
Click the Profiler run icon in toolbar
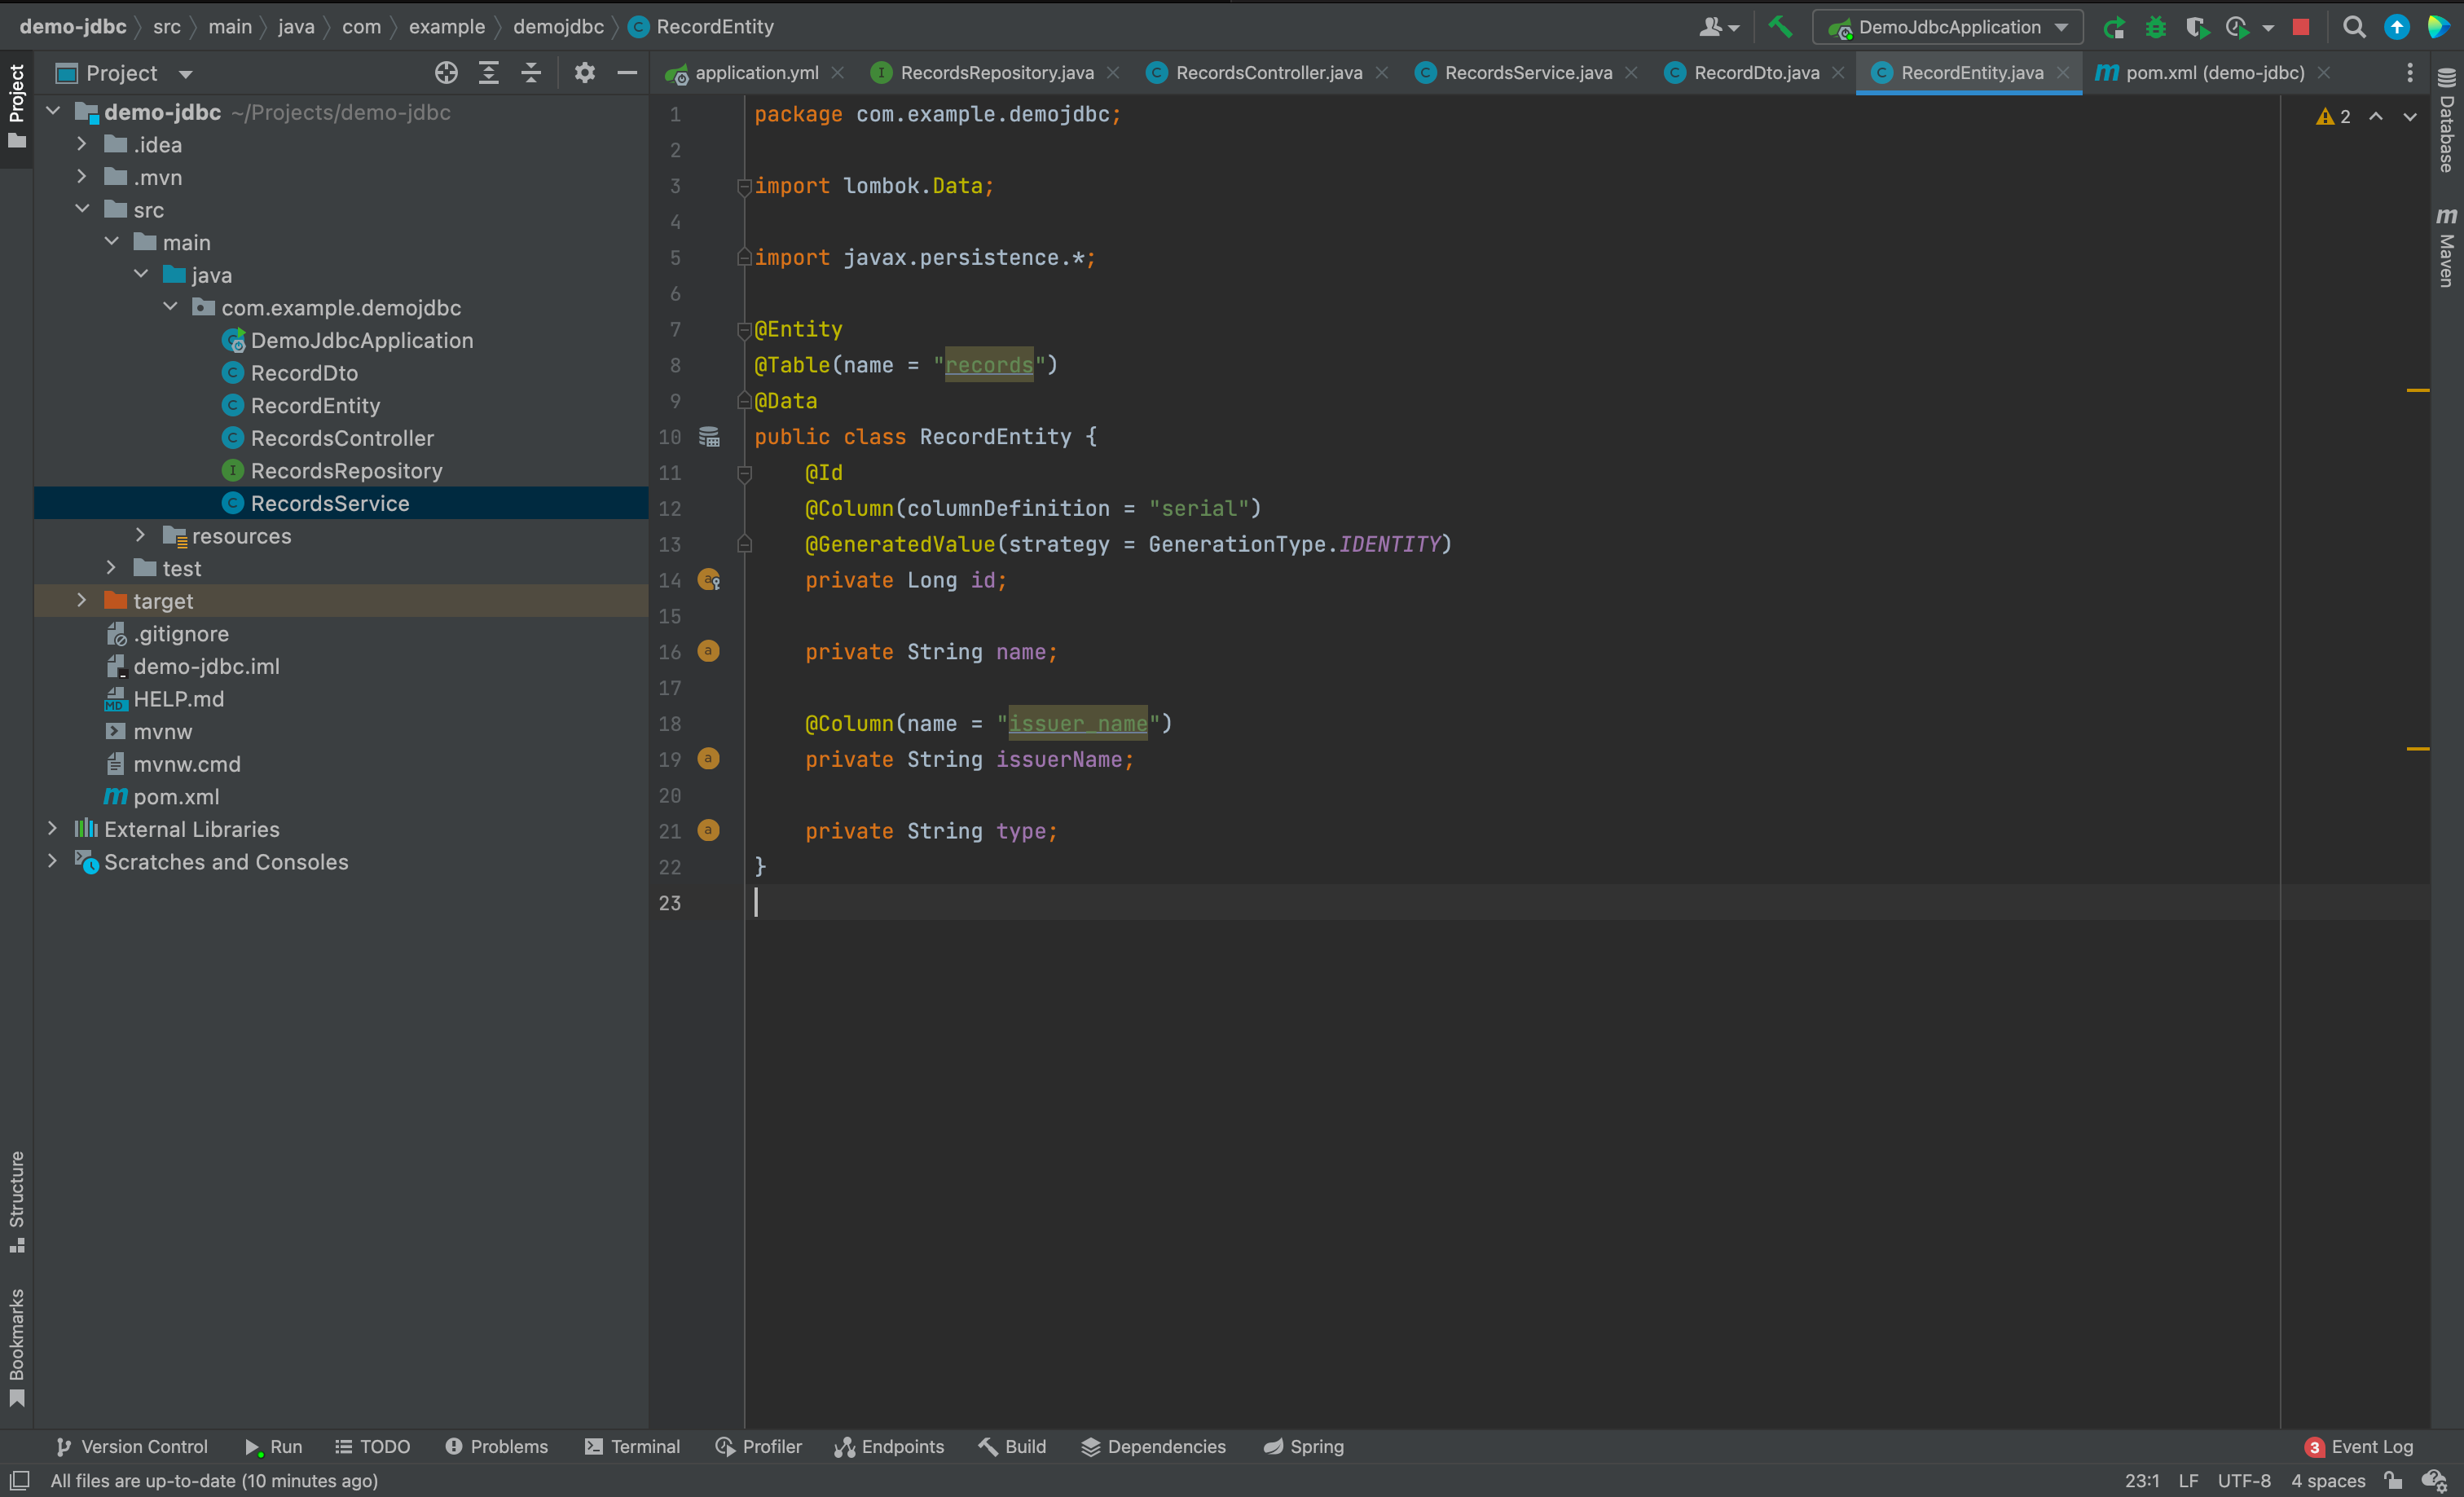(x=2238, y=27)
